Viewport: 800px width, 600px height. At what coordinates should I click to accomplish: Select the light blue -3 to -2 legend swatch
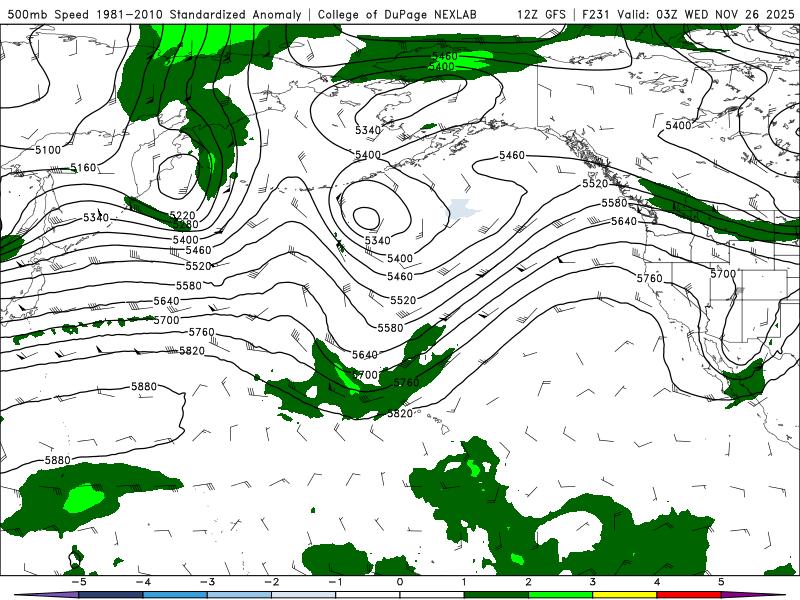(239, 595)
